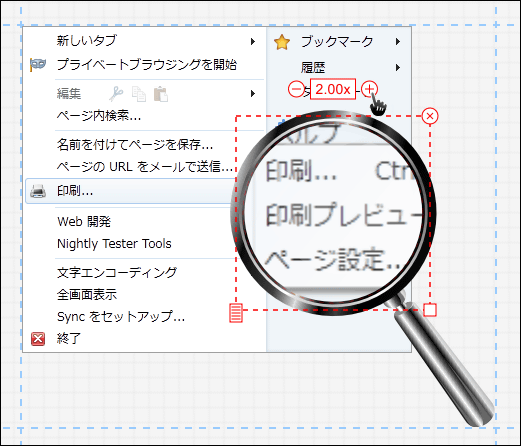Click the printer icon next to 印刷
Screen dimensions: 521x446
(38, 191)
